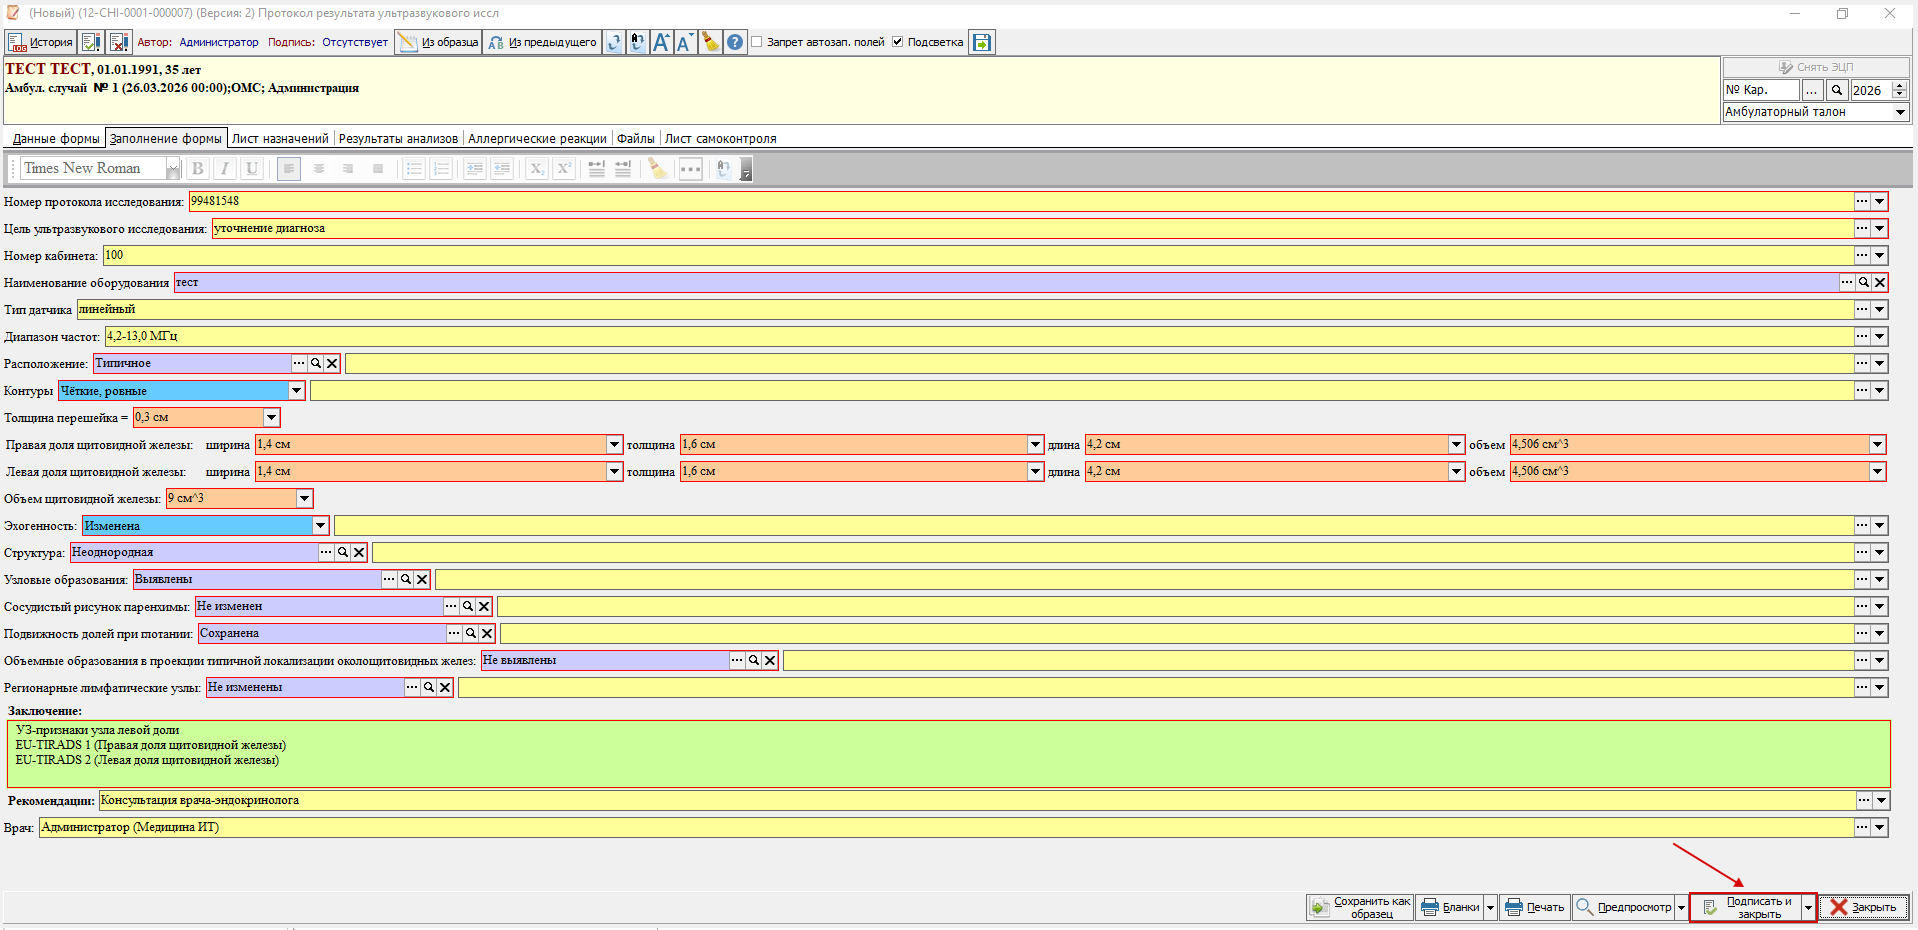Click the broom icon in editor toolbar

click(657, 168)
